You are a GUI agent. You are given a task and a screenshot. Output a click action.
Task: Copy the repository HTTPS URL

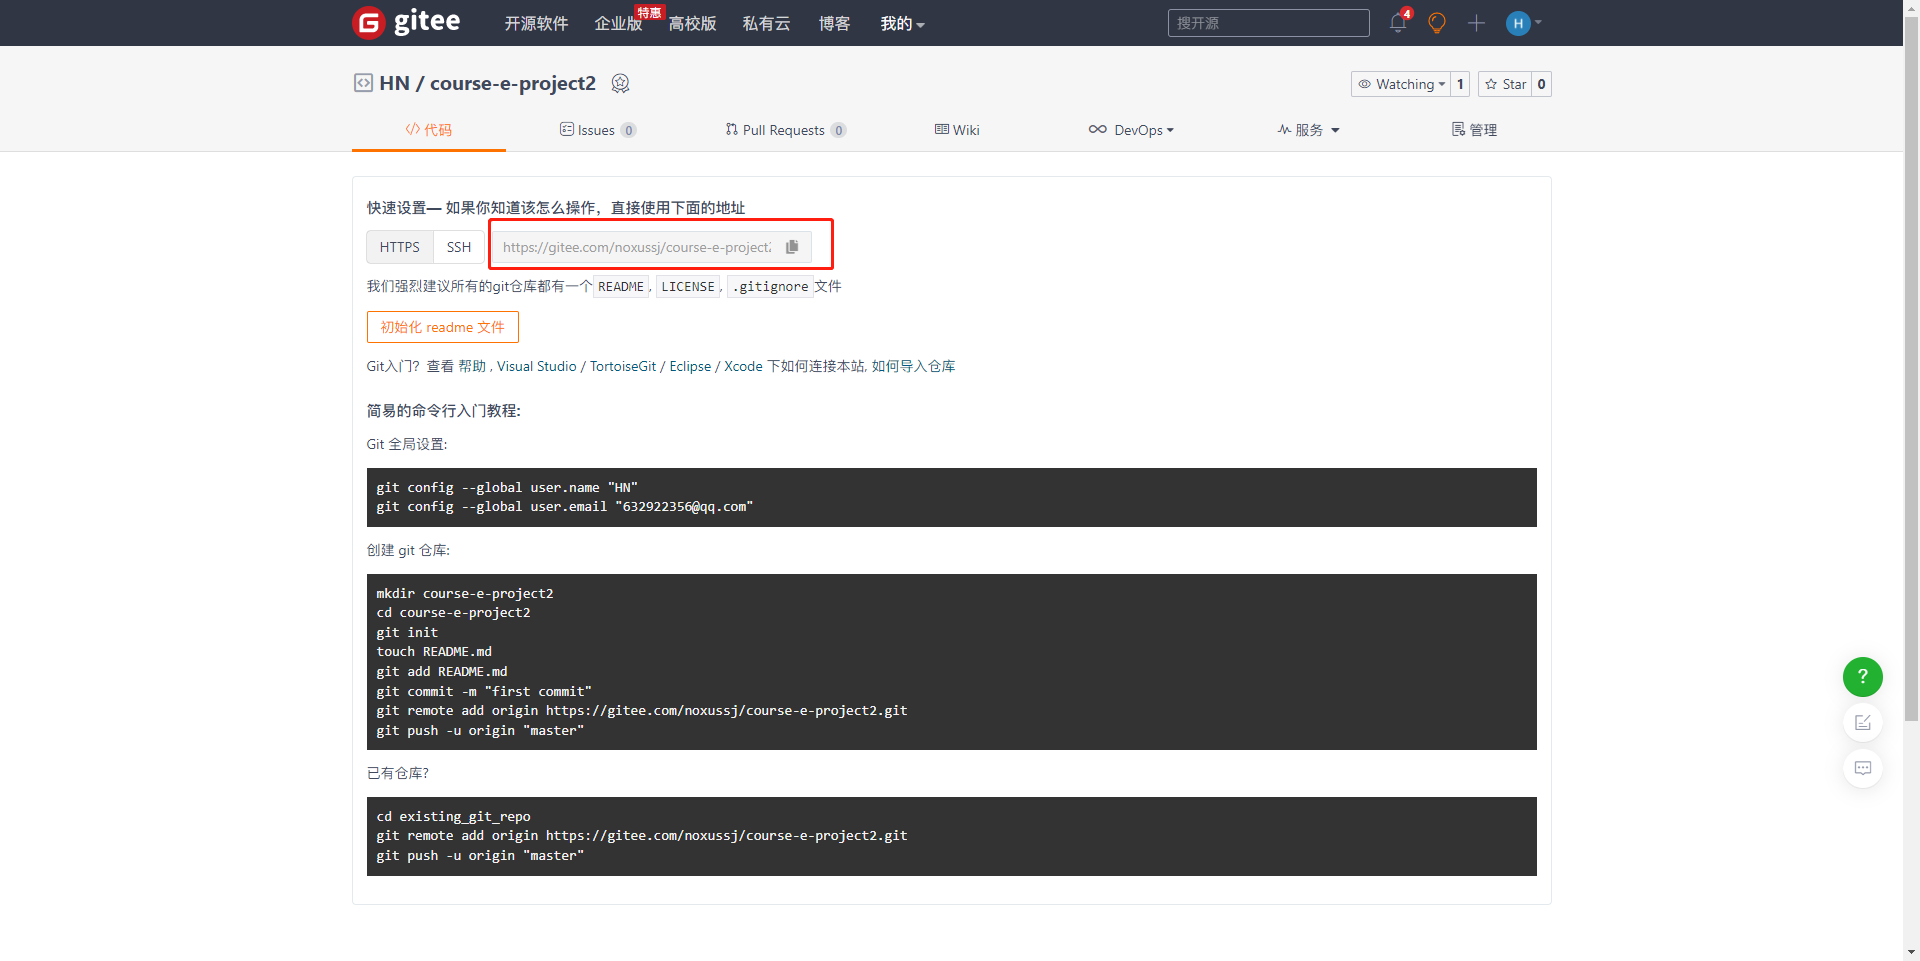792,247
